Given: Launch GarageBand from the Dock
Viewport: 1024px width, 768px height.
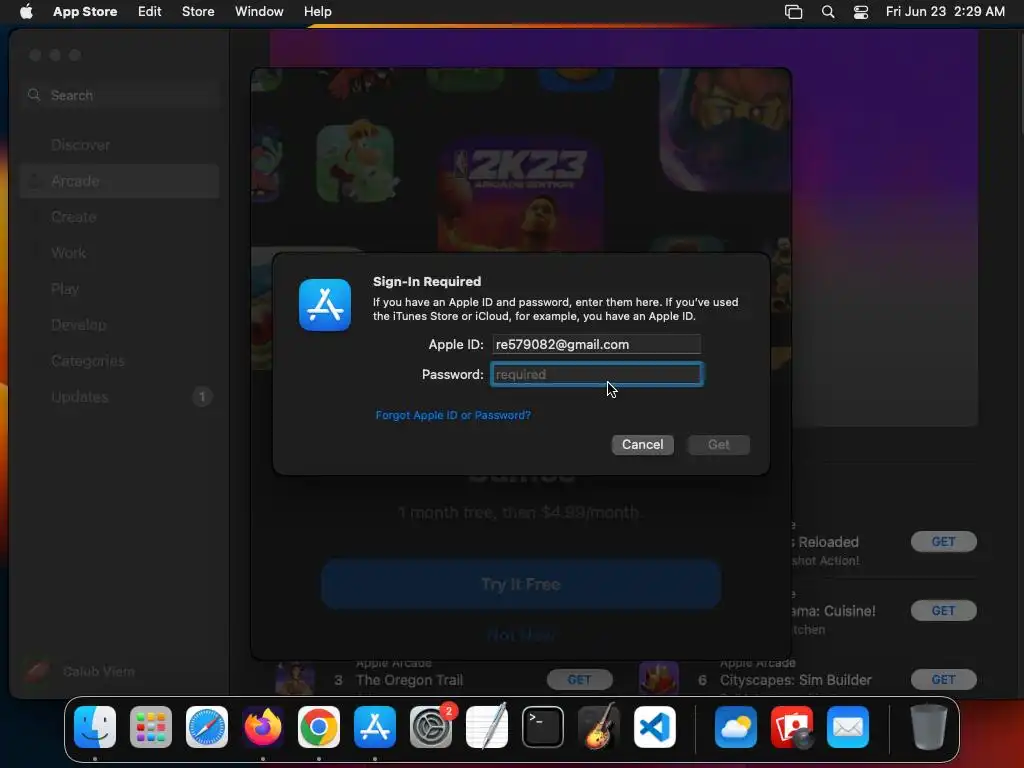Looking at the screenshot, I should click(x=599, y=727).
